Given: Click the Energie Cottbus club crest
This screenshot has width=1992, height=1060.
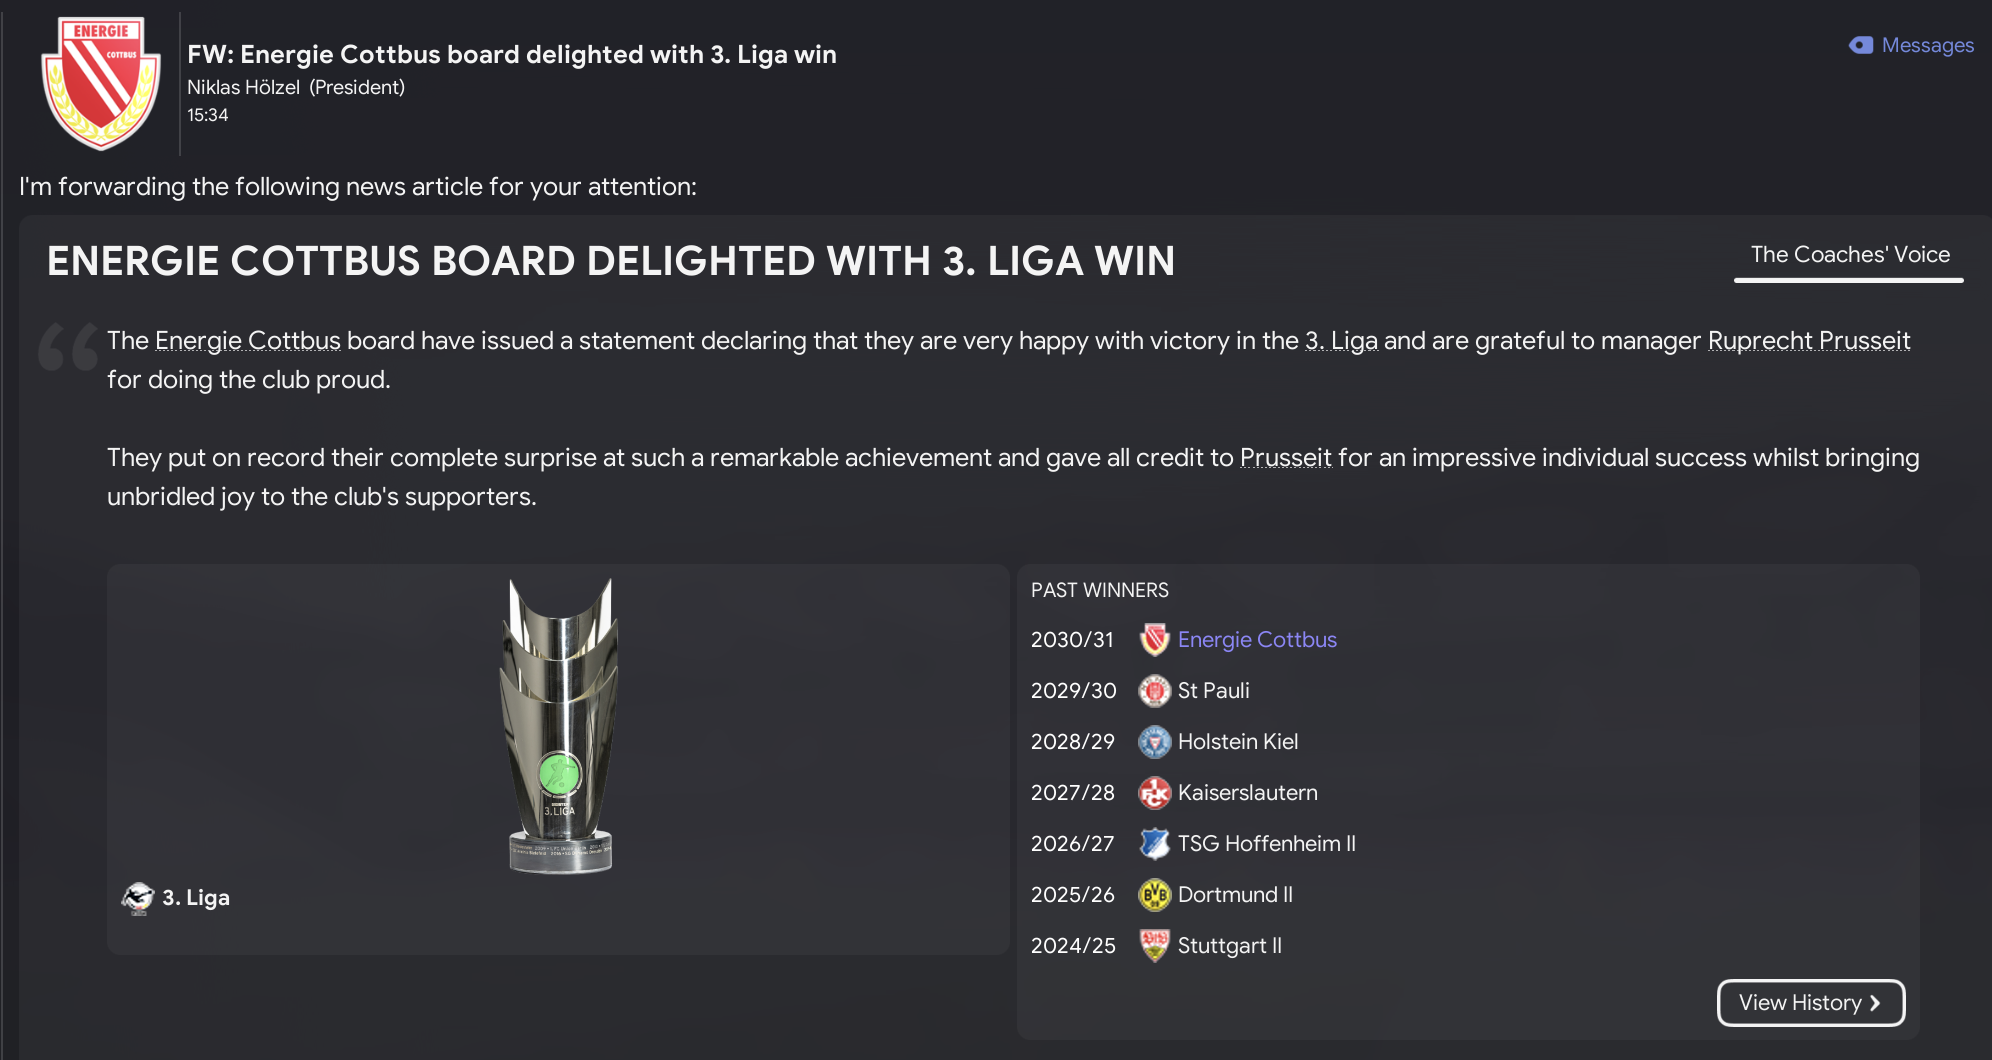Looking at the screenshot, I should click(100, 83).
